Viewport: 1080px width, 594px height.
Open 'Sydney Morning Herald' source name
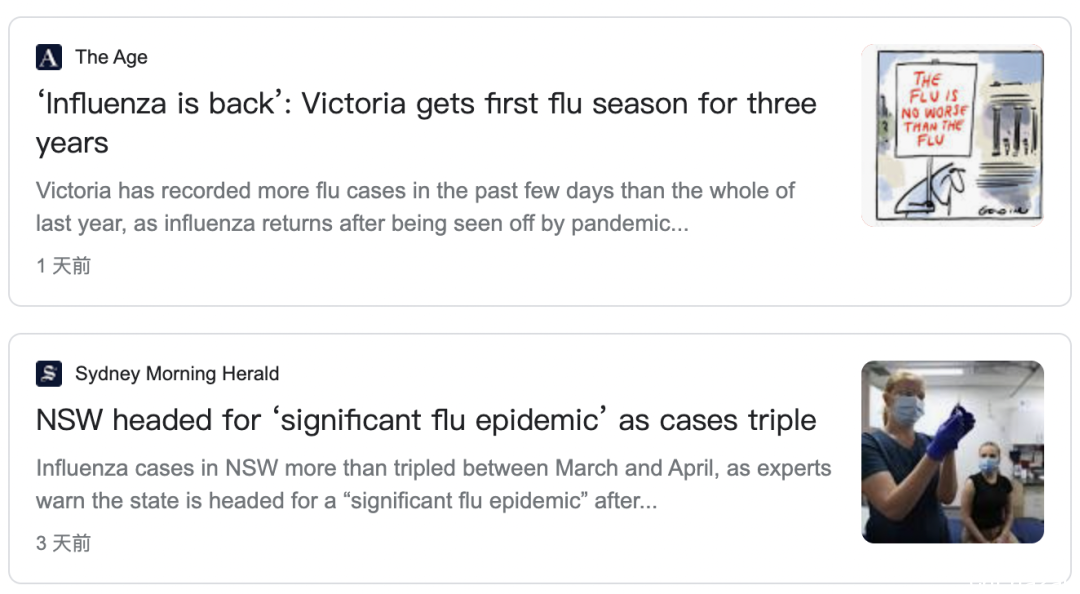[177, 373]
